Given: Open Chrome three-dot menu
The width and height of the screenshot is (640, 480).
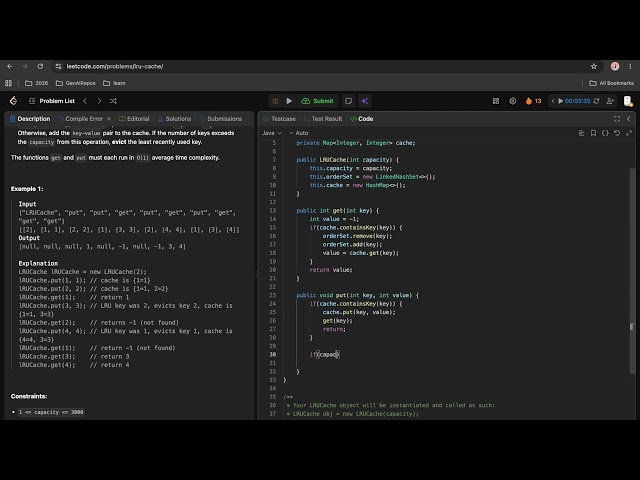Looking at the screenshot, I should click(630, 66).
